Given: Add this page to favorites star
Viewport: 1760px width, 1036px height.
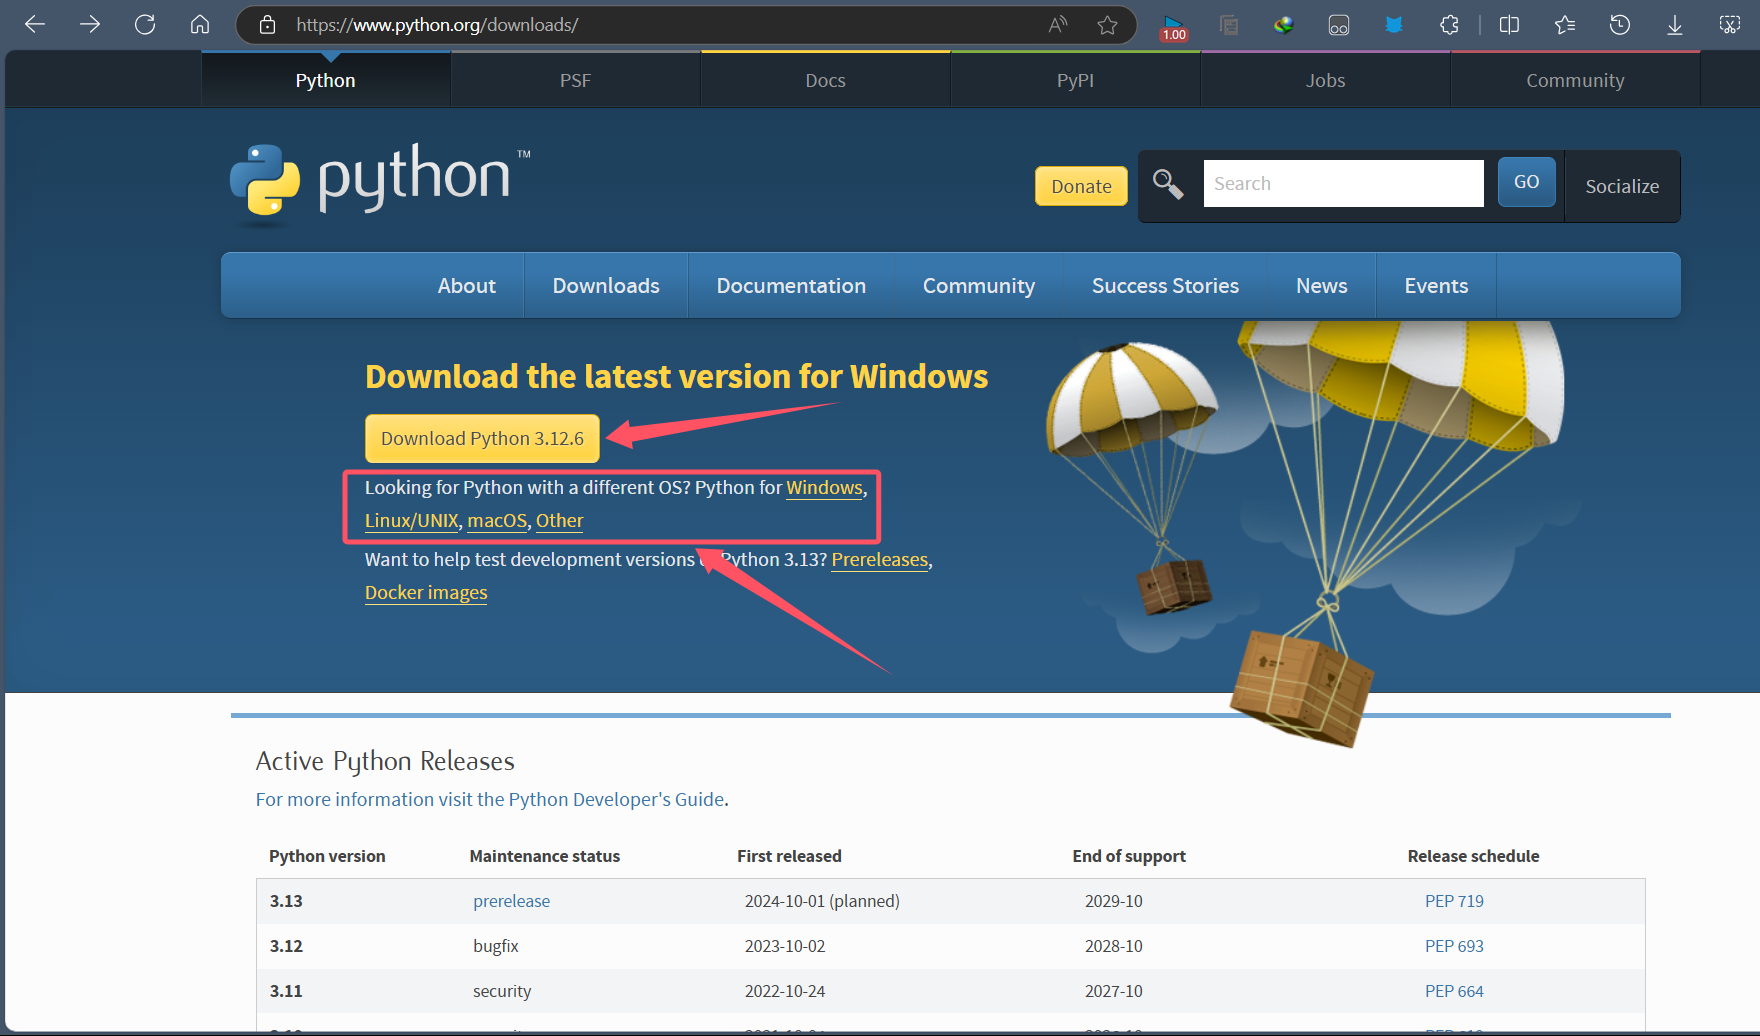Looking at the screenshot, I should (x=1107, y=25).
